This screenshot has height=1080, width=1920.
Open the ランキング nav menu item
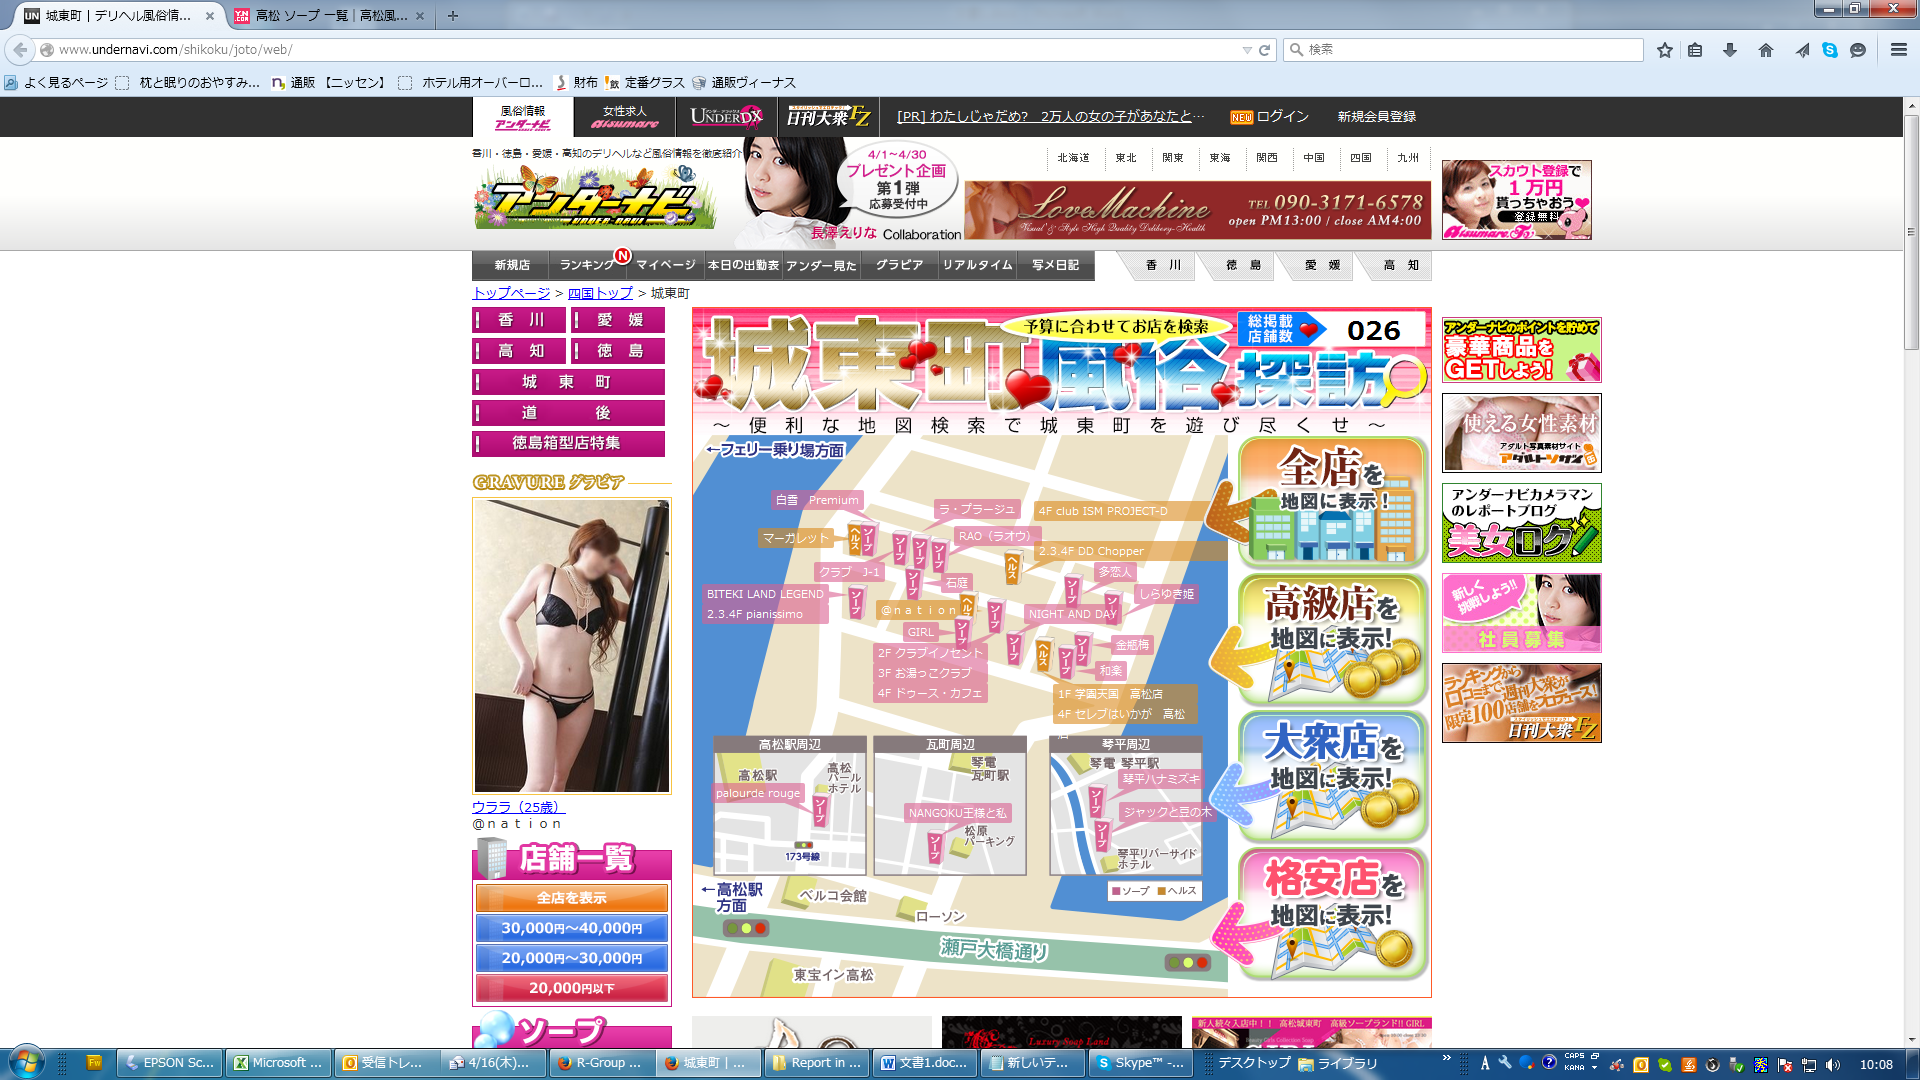pyautogui.click(x=588, y=265)
